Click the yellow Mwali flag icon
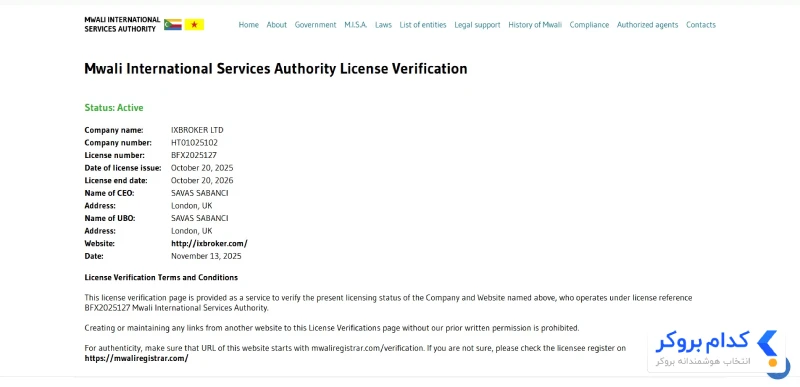 pos(194,24)
